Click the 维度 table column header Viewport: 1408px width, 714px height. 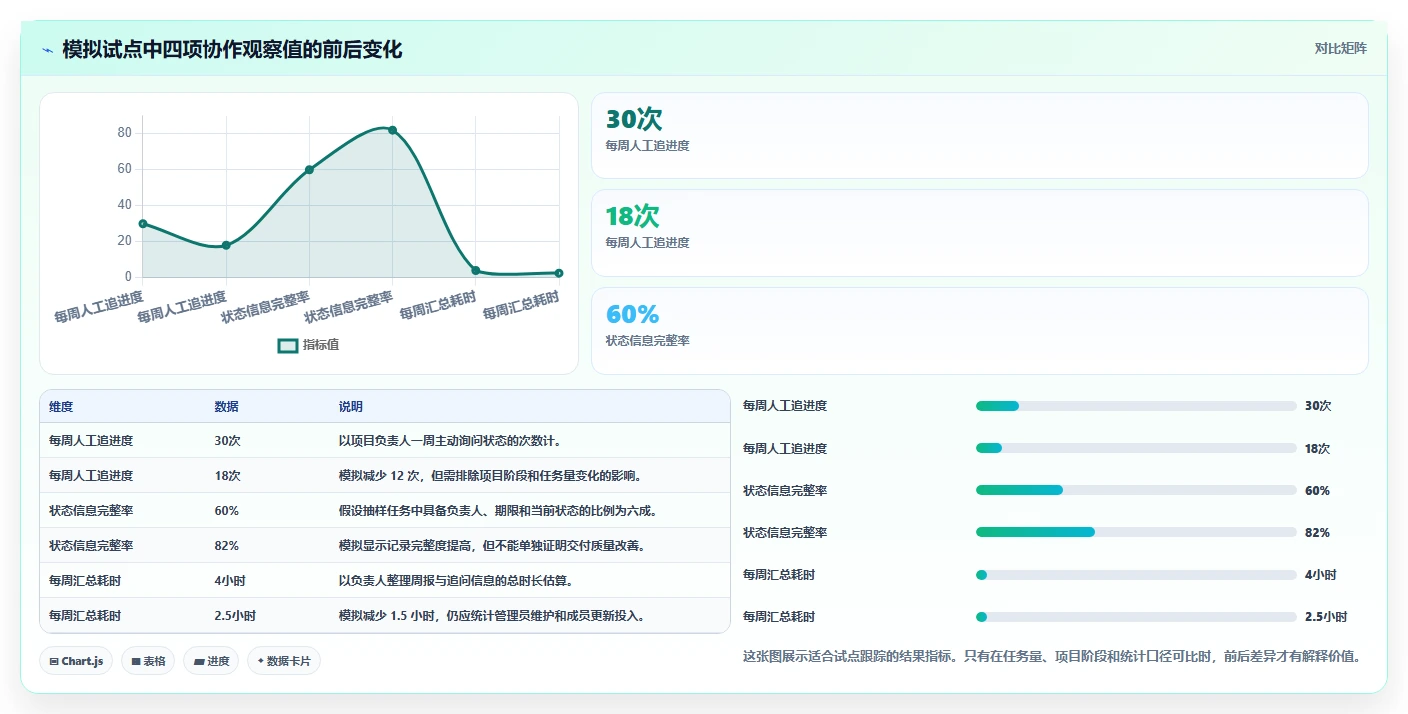click(x=61, y=407)
